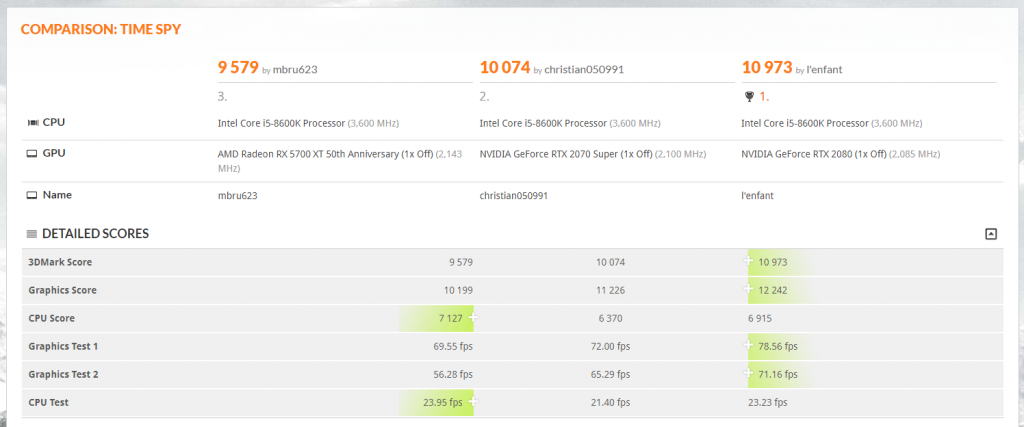
Task: Click the 69.55 fps value
Action: 453,346
